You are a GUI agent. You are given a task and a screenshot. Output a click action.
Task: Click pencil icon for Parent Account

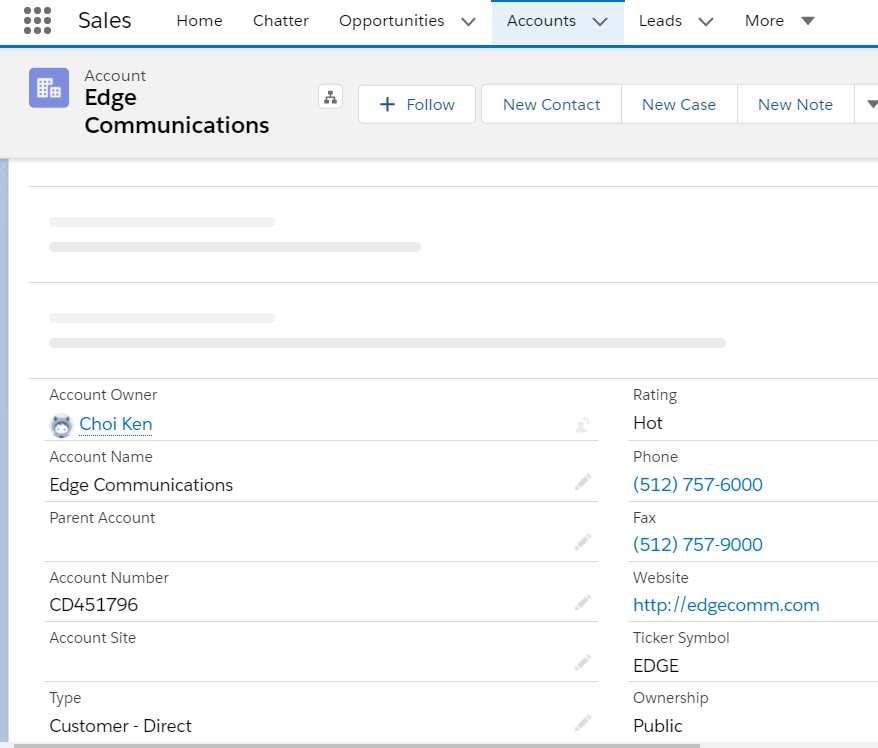[582, 542]
